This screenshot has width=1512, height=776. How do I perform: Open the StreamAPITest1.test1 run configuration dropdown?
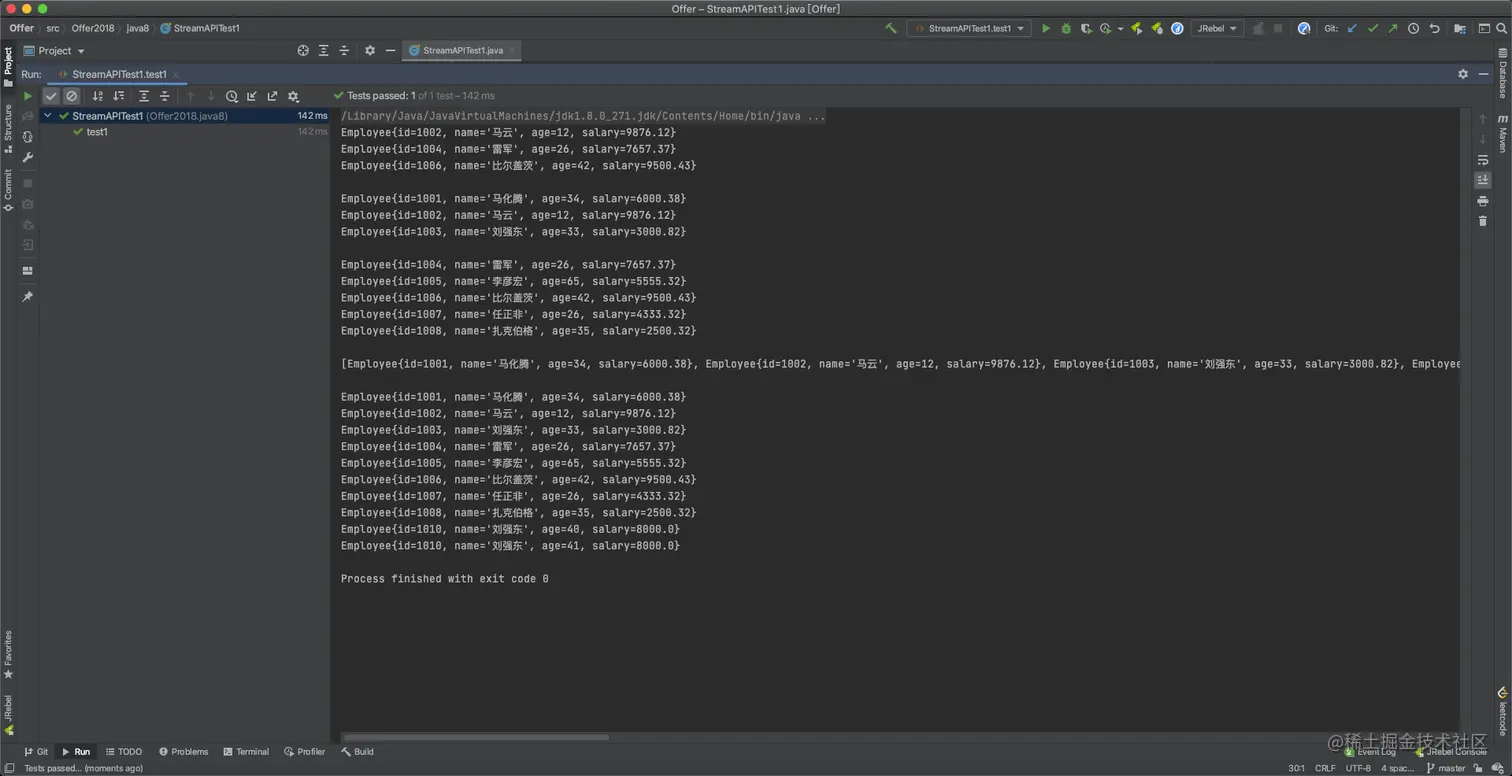pyautogui.click(x=971, y=29)
